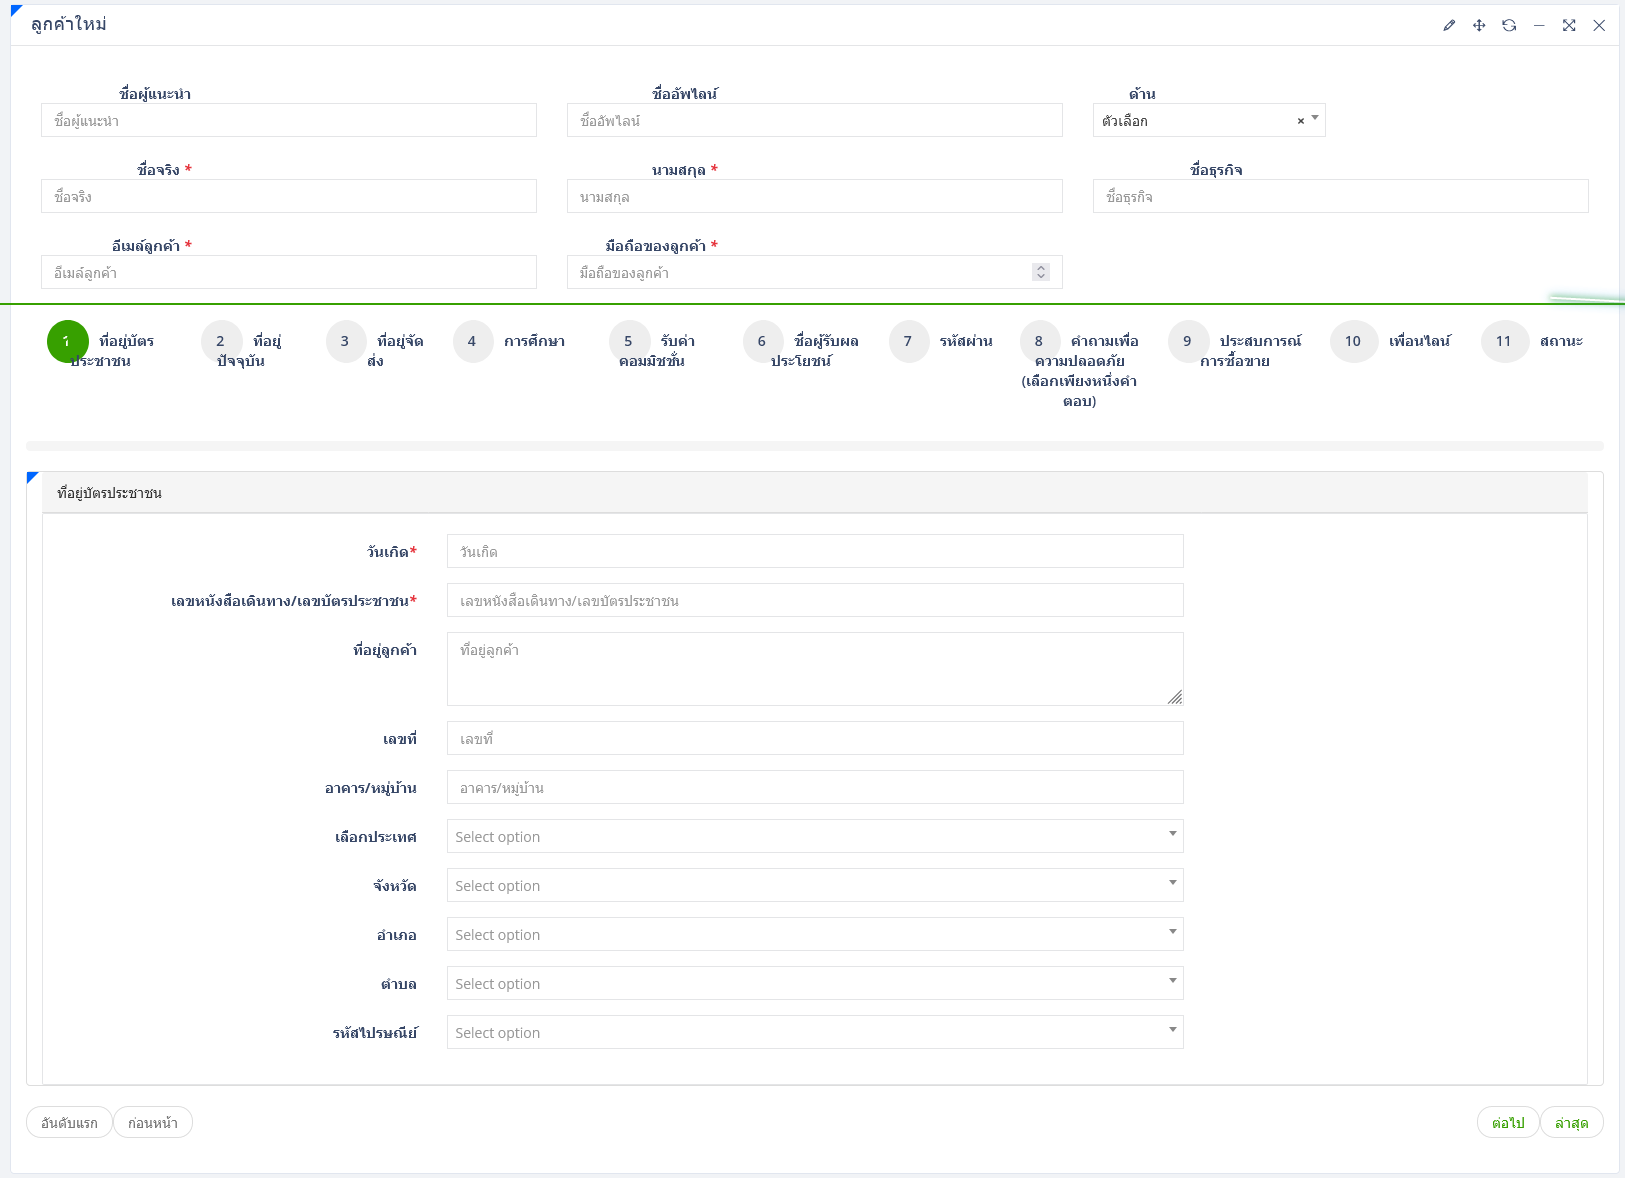Click the pencil edit icon in header
1625x1178 pixels.
pyautogui.click(x=1449, y=26)
